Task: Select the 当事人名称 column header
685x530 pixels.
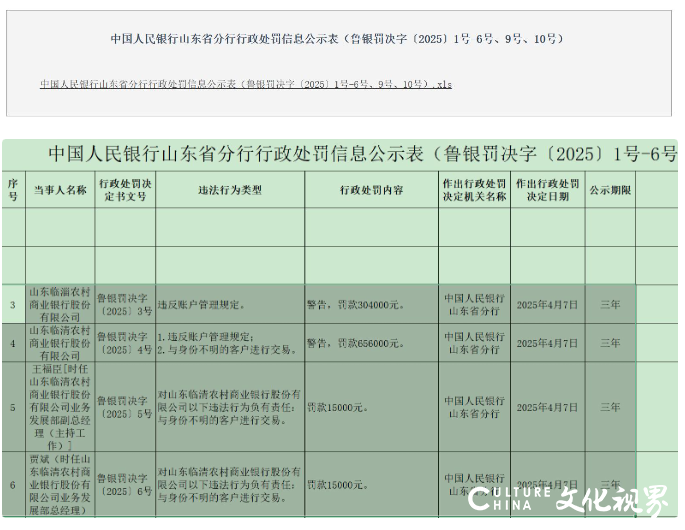Action: tap(60, 190)
